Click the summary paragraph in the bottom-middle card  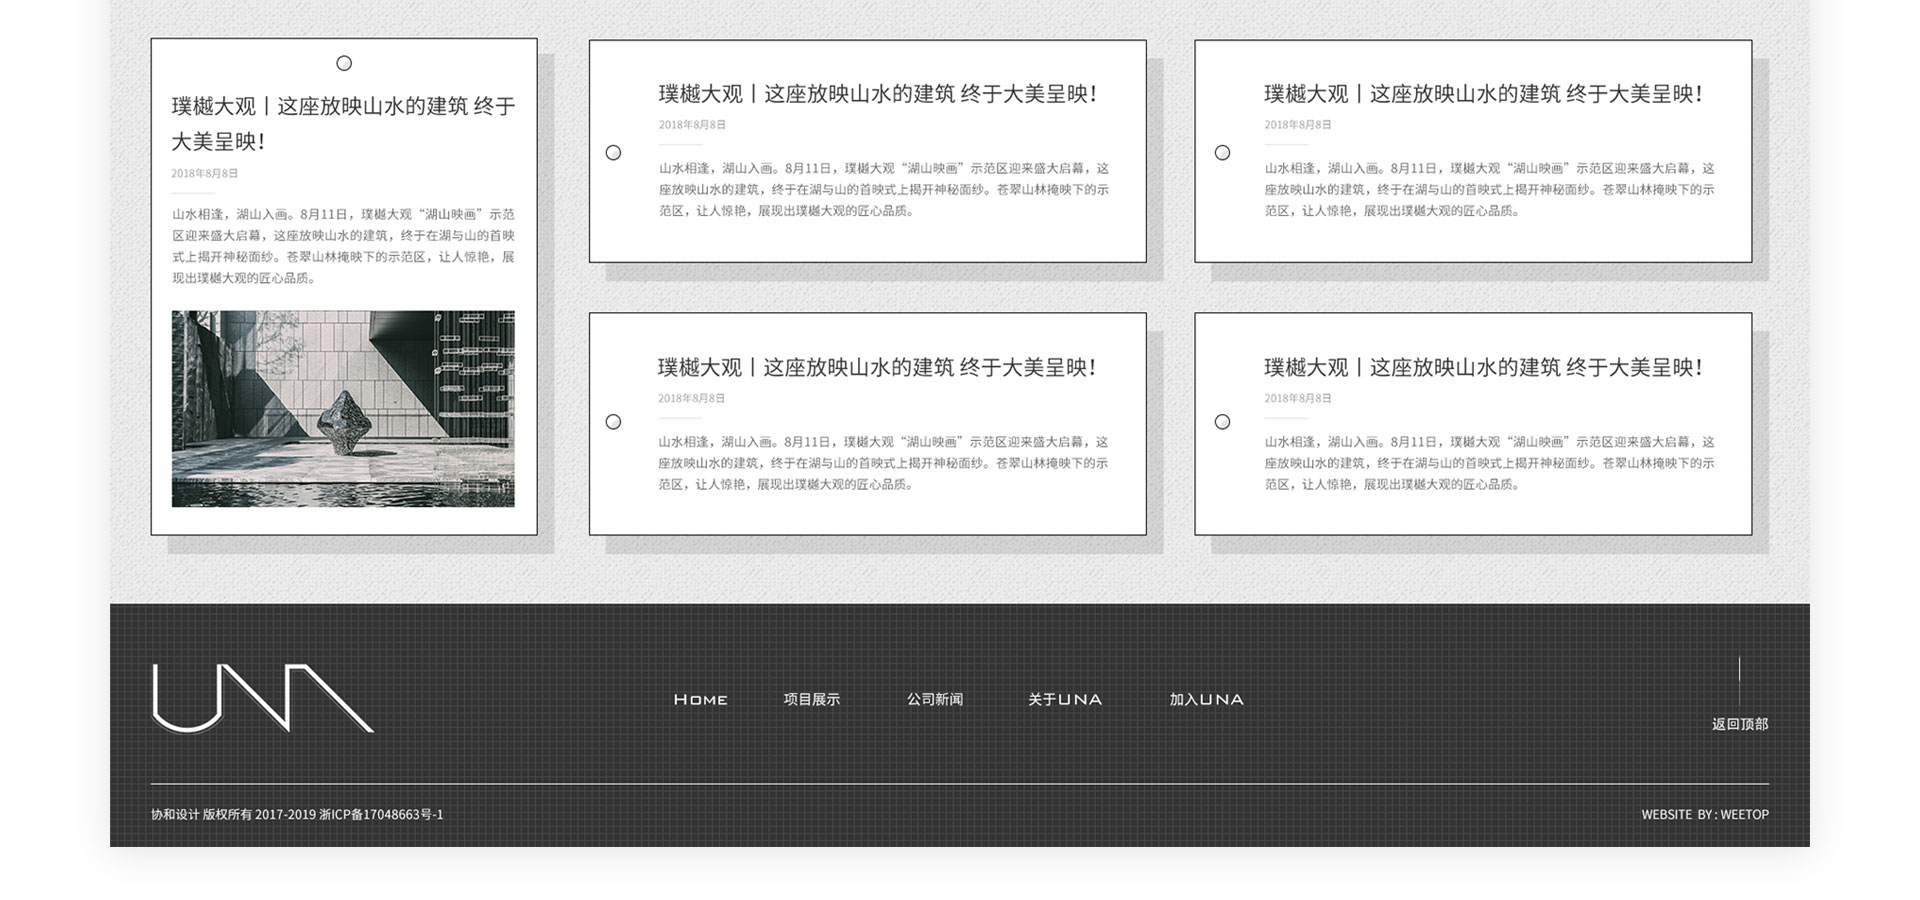883,463
